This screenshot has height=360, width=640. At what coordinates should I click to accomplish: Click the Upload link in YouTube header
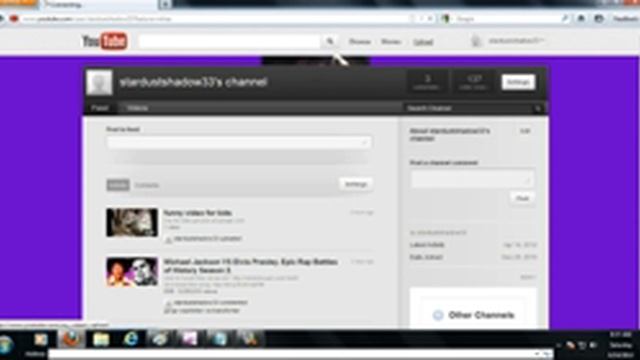pos(423,42)
